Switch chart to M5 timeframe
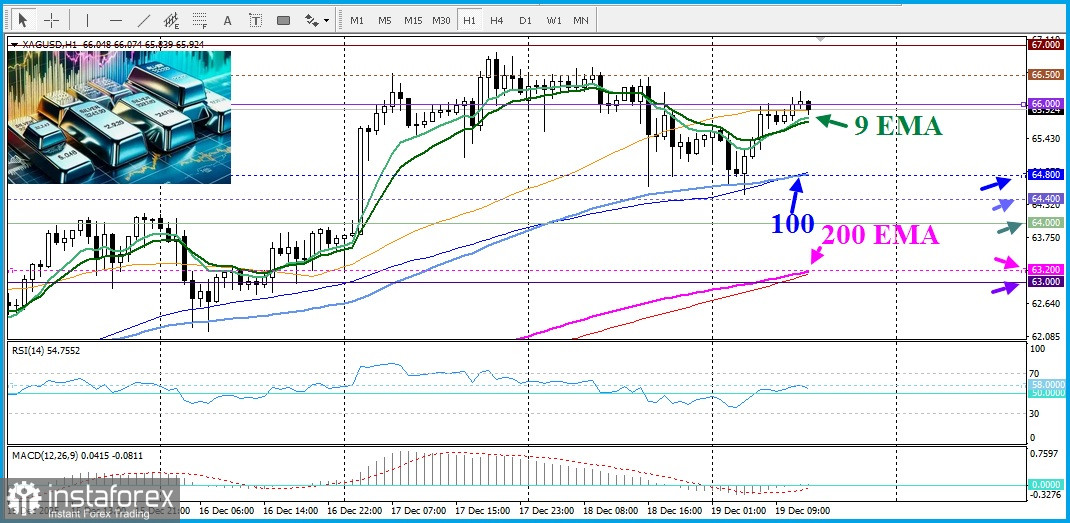This screenshot has width=1070, height=523. pos(385,20)
